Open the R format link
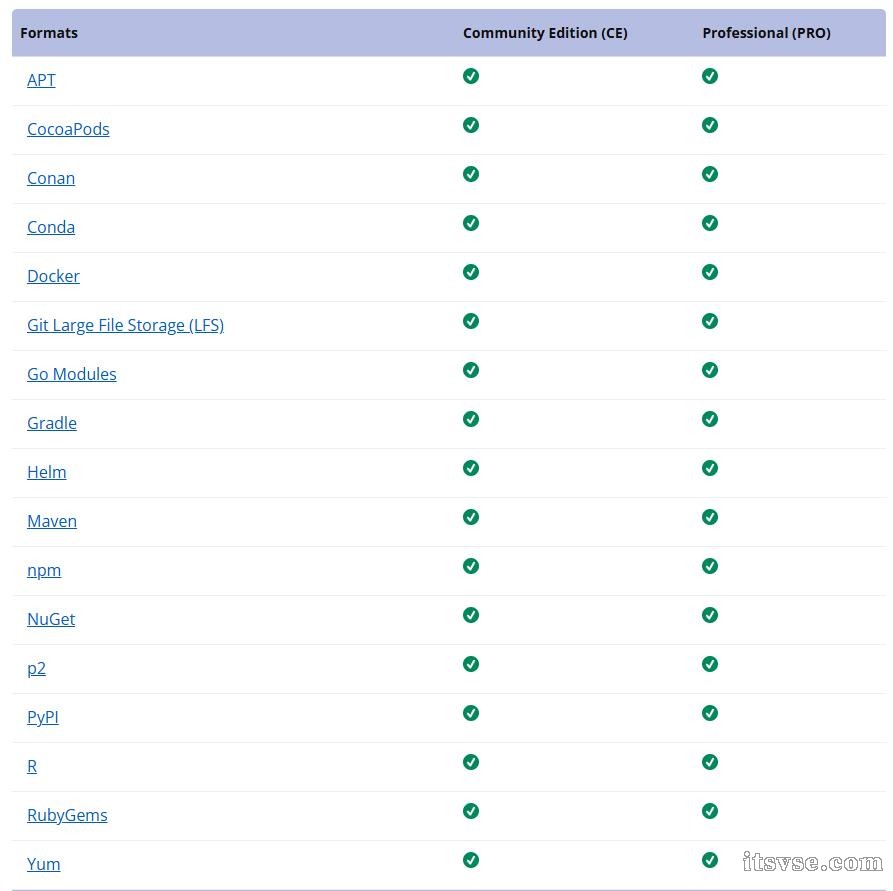The image size is (893, 891). [x=32, y=766]
